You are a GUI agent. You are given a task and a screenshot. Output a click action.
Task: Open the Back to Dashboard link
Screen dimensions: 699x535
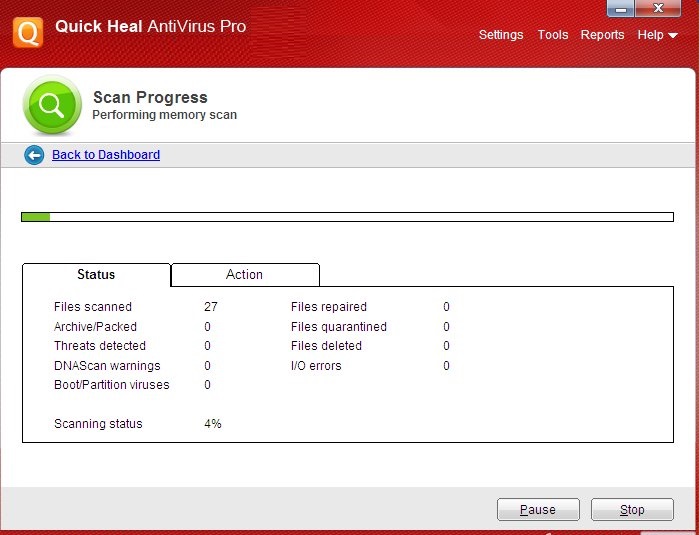[106, 155]
